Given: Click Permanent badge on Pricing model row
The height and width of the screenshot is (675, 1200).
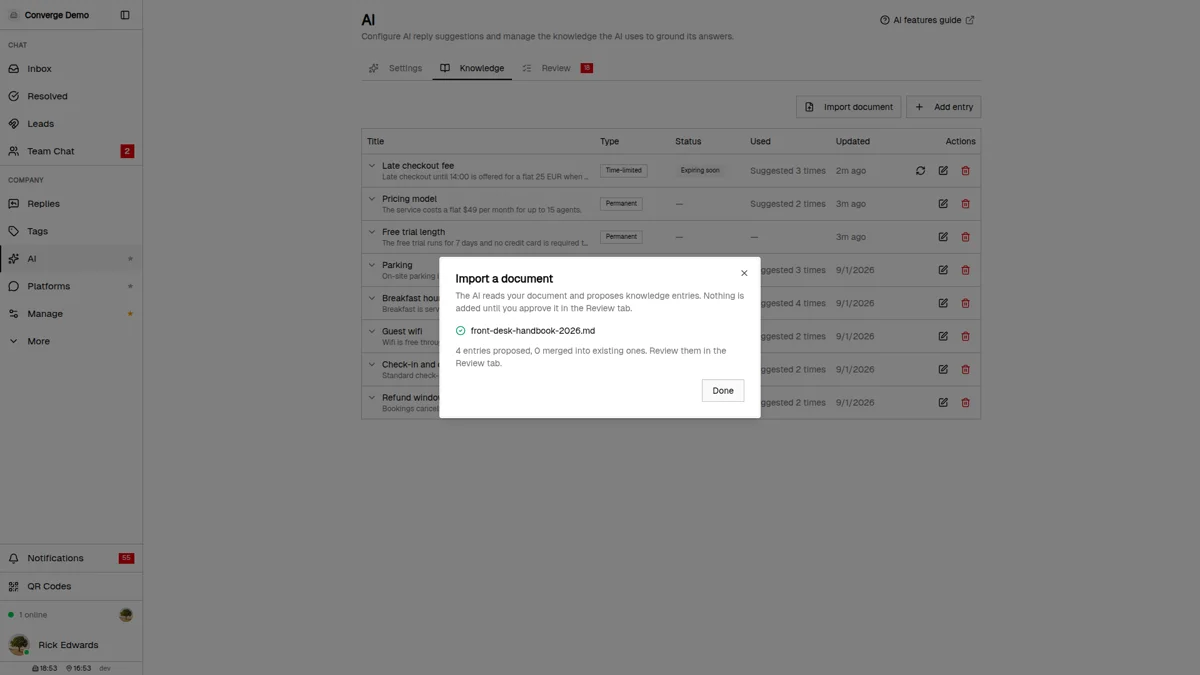Looking at the screenshot, I should tap(621, 204).
